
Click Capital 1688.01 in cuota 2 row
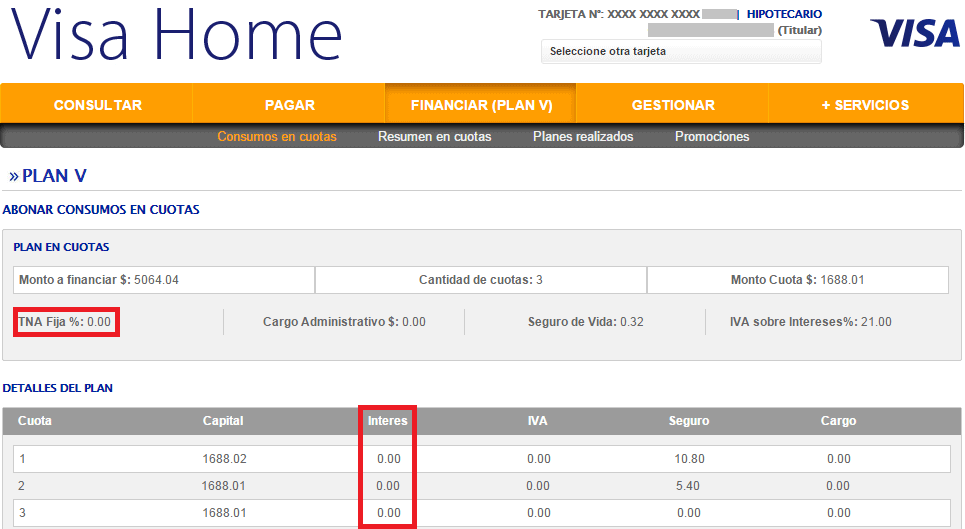223,486
